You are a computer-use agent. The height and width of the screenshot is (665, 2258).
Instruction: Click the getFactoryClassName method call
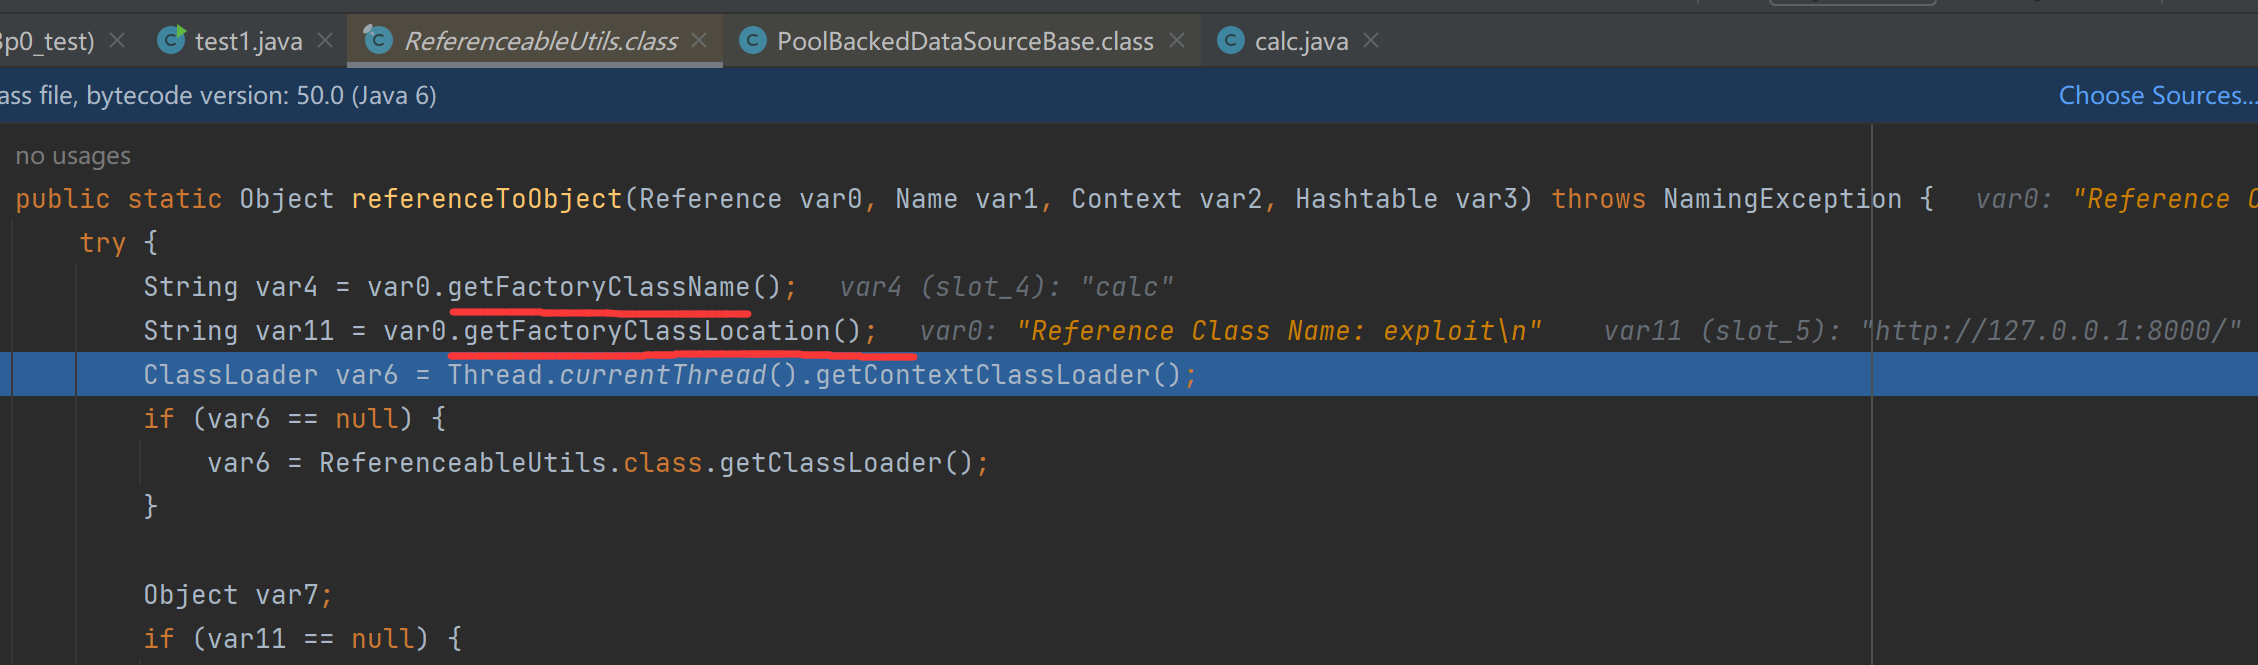pyautogui.click(x=598, y=287)
